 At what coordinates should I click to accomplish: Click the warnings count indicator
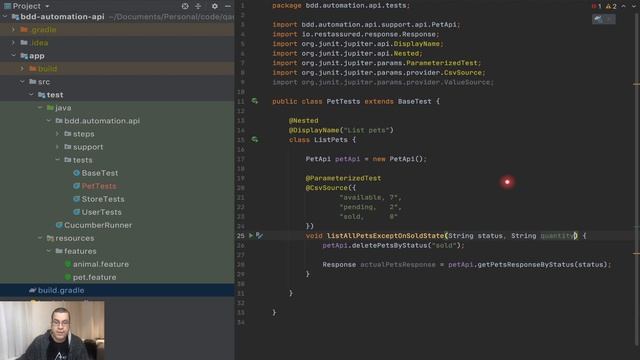click(611, 6)
